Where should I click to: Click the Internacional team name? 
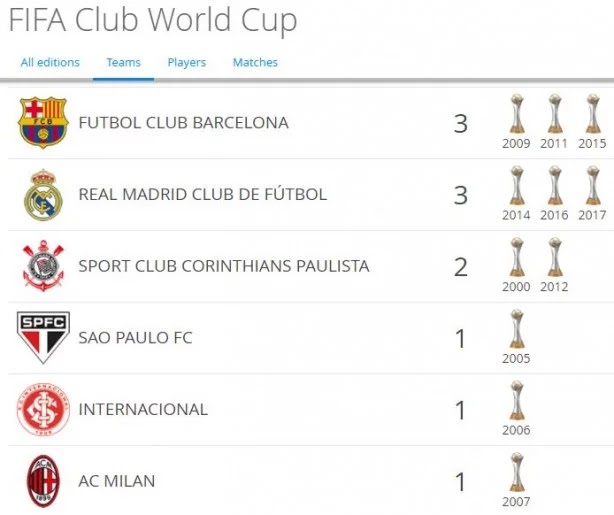coord(143,409)
